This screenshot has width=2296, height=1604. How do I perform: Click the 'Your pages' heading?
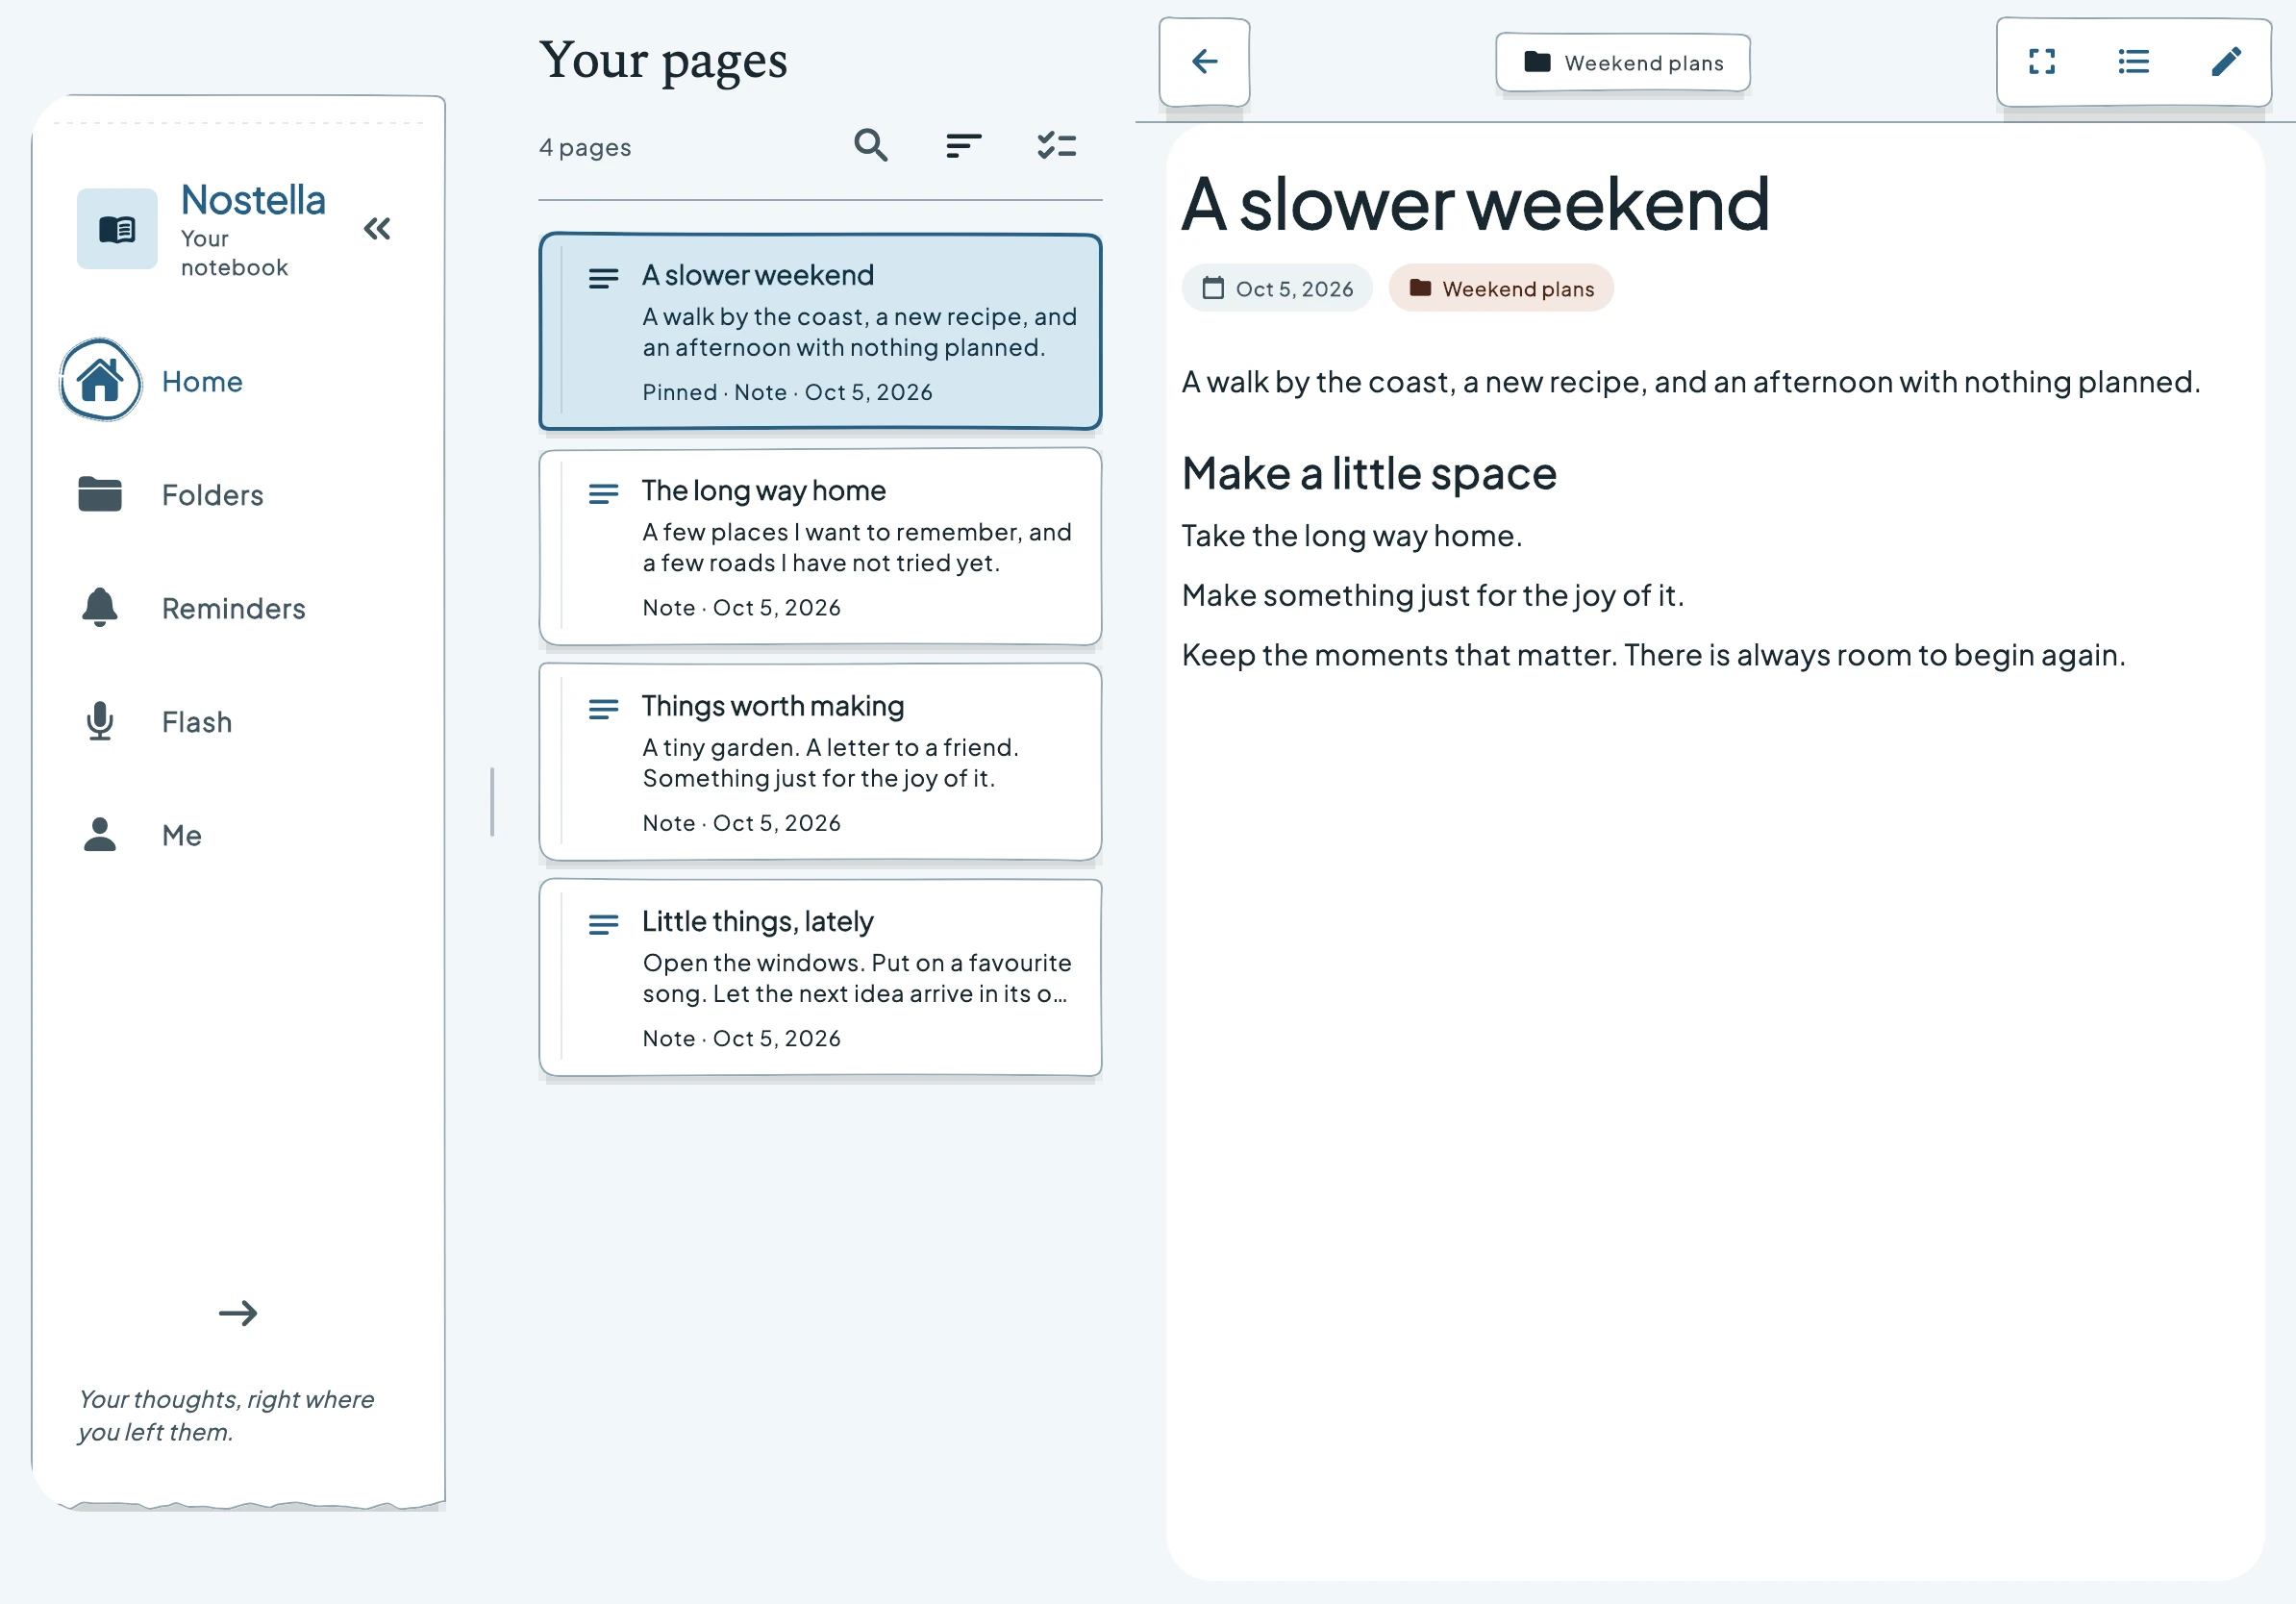click(663, 61)
